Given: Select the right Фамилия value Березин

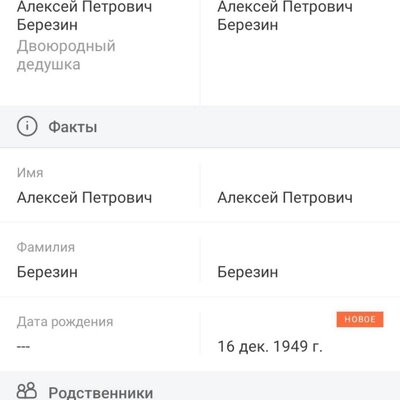Looking at the screenshot, I should (248, 272).
